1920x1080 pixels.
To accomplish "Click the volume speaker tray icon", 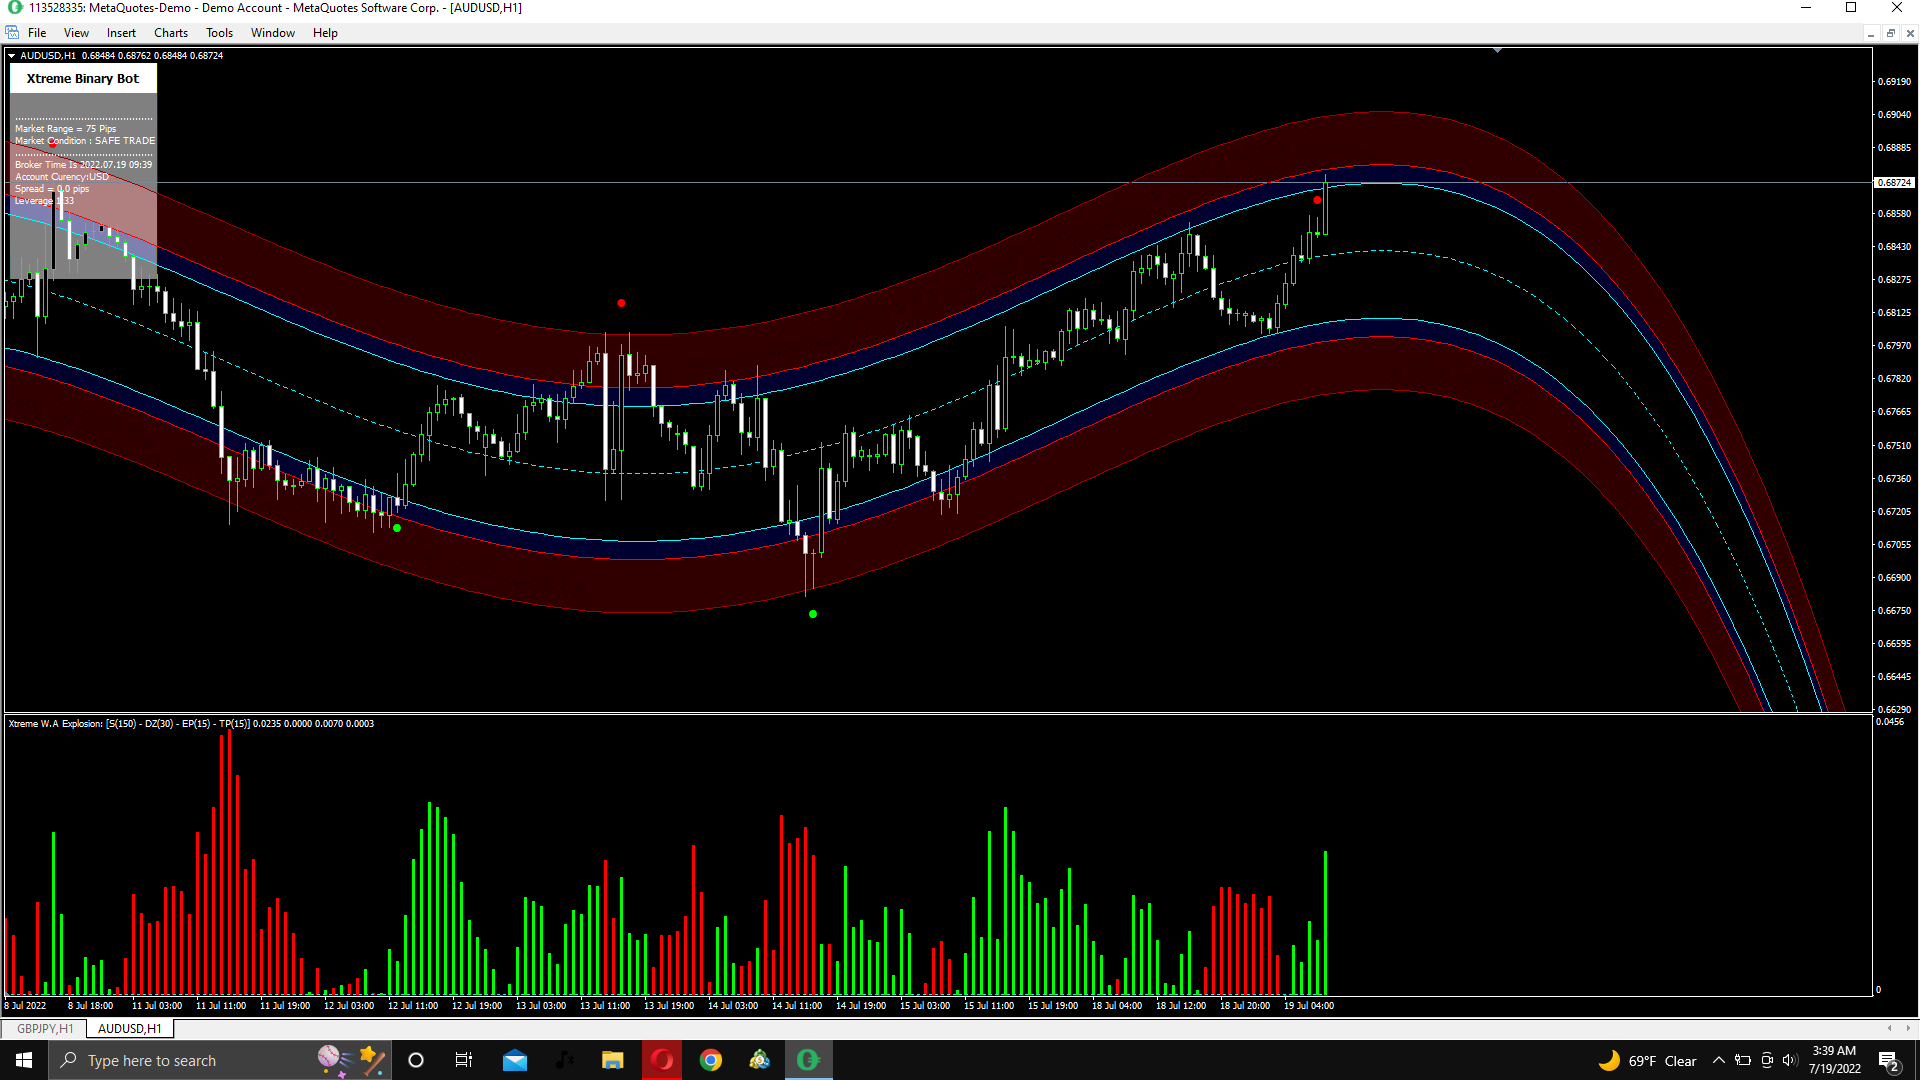I will [1789, 1061].
